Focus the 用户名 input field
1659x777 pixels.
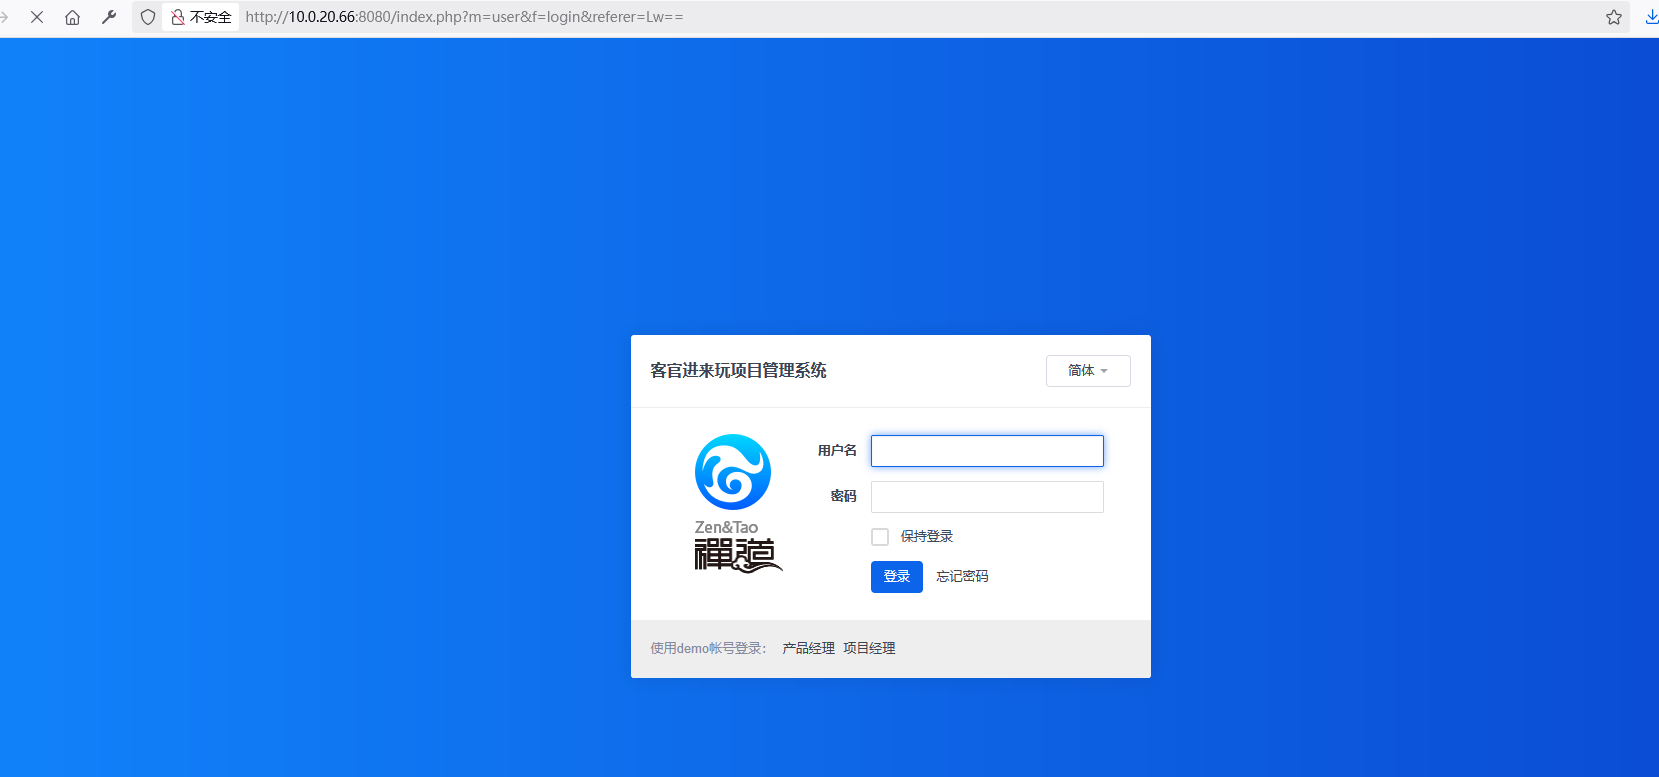(987, 451)
